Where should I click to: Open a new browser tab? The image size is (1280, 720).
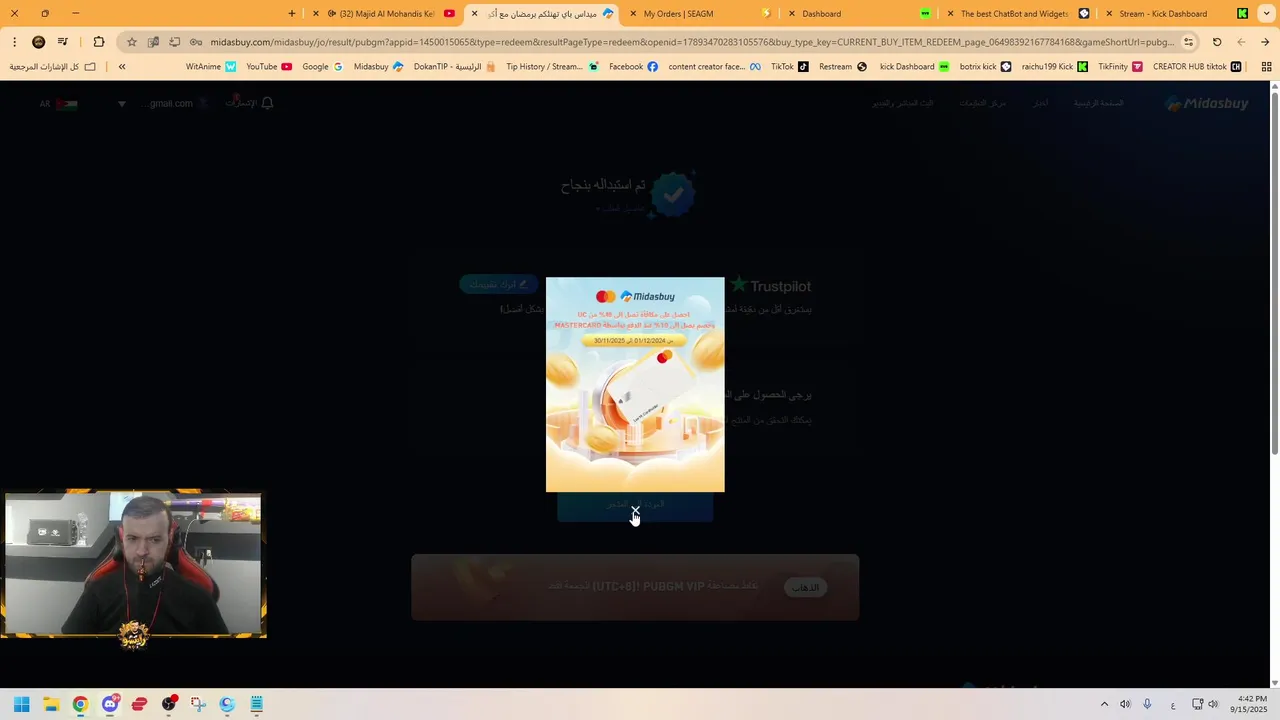pos(292,14)
